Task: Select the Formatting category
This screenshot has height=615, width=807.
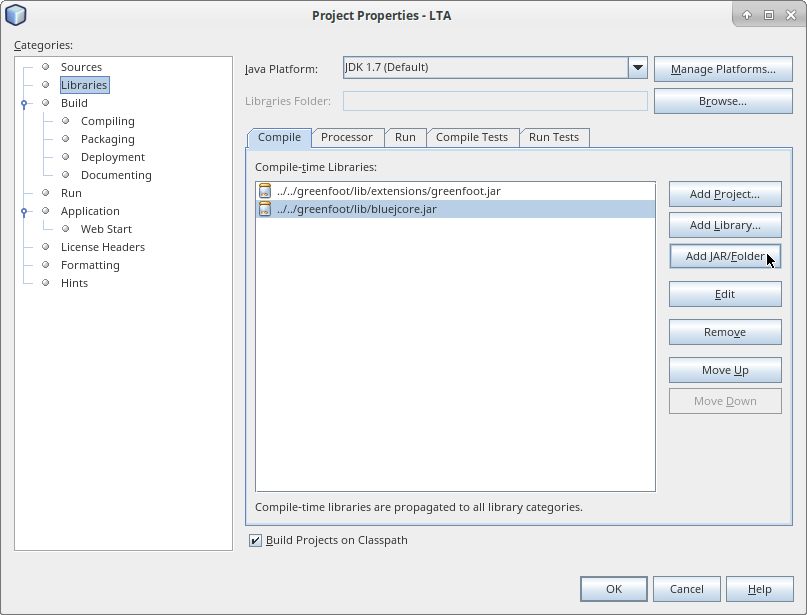Action: coord(90,265)
